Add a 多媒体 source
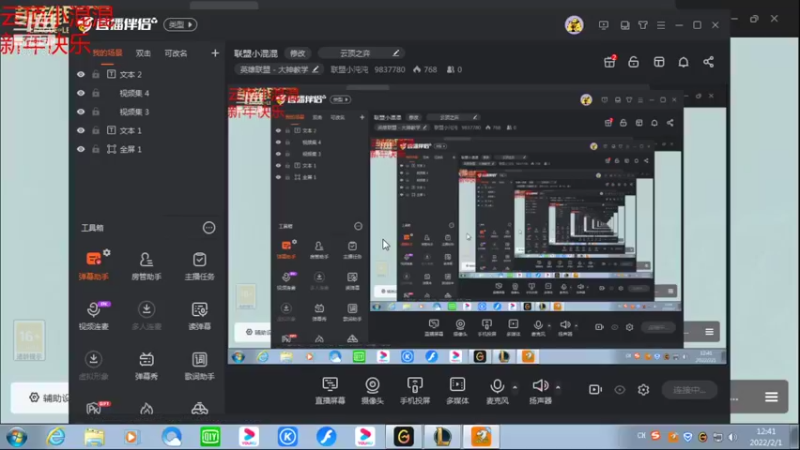 (x=457, y=390)
